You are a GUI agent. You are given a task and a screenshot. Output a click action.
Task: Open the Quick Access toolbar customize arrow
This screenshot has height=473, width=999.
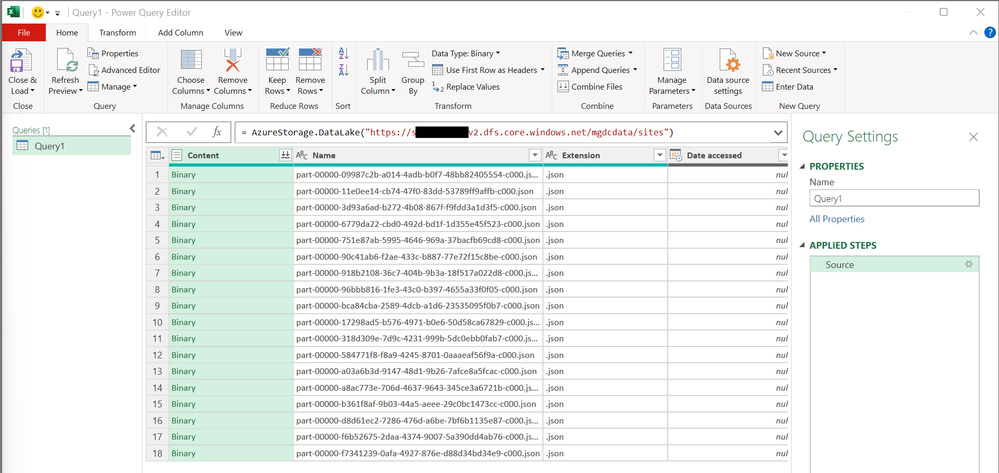pos(57,13)
